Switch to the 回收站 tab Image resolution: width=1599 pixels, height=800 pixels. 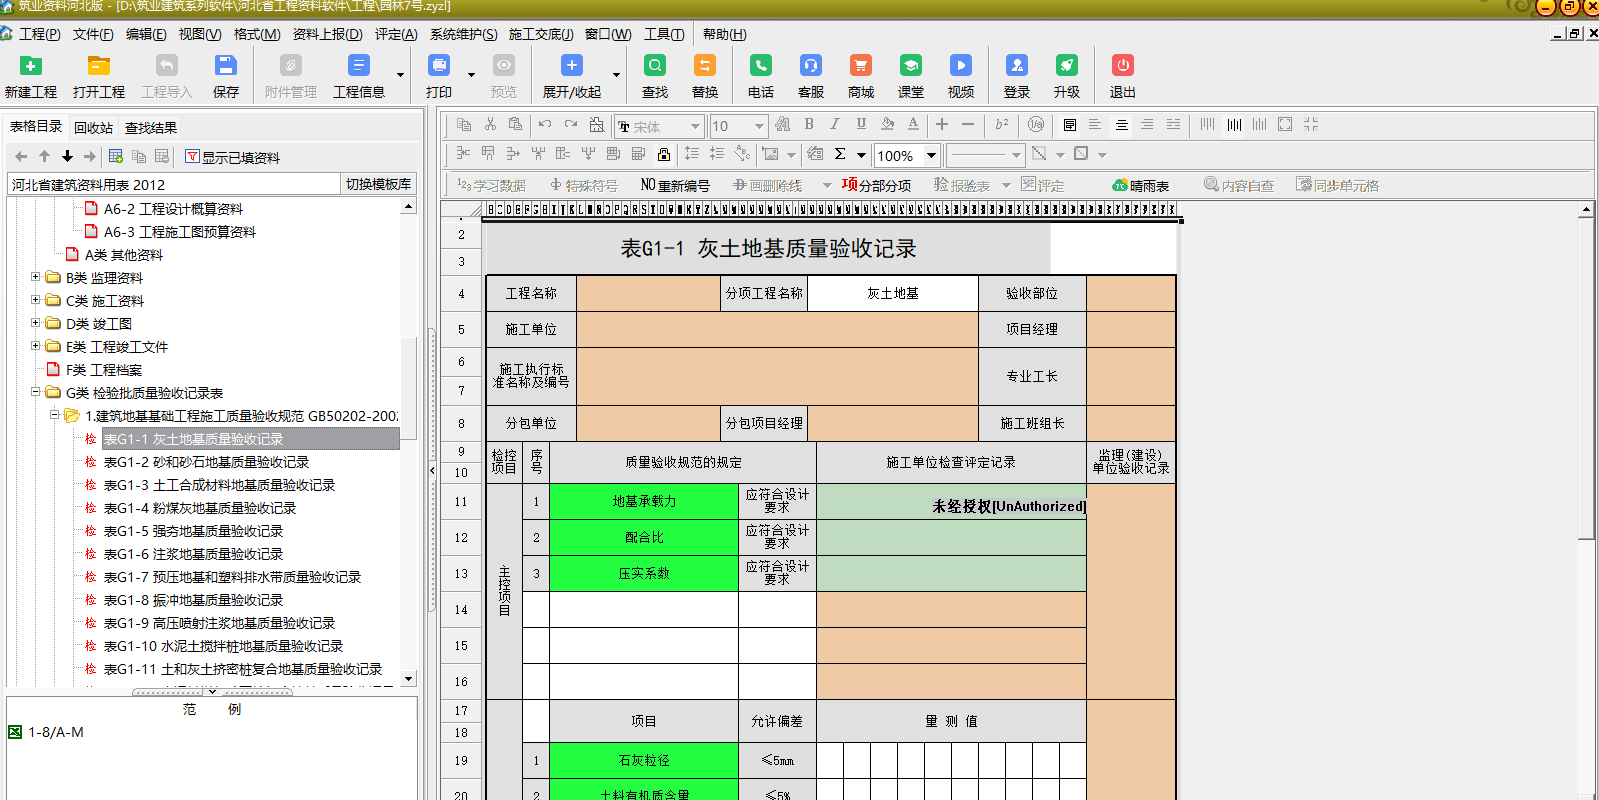tap(93, 128)
